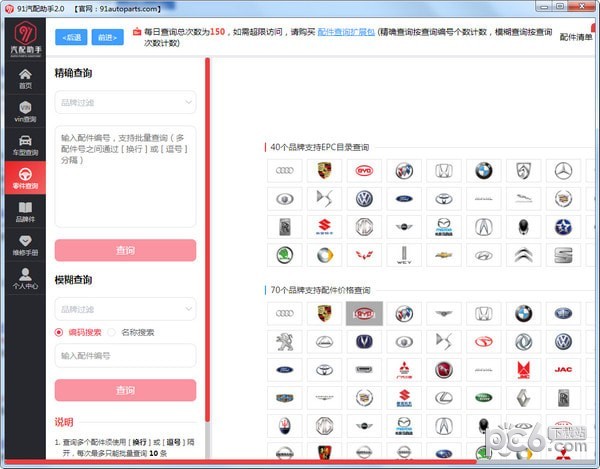Select Buick logo in EPC brand list
This screenshot has height=469, width=600.
pos(404,171)
